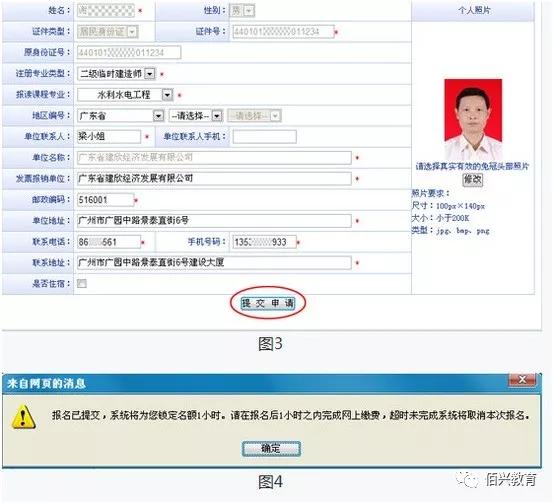This screenshot has width=554, height=504.
Task: Close the 来自网页的消息 dialog
Action: point(522,380)
